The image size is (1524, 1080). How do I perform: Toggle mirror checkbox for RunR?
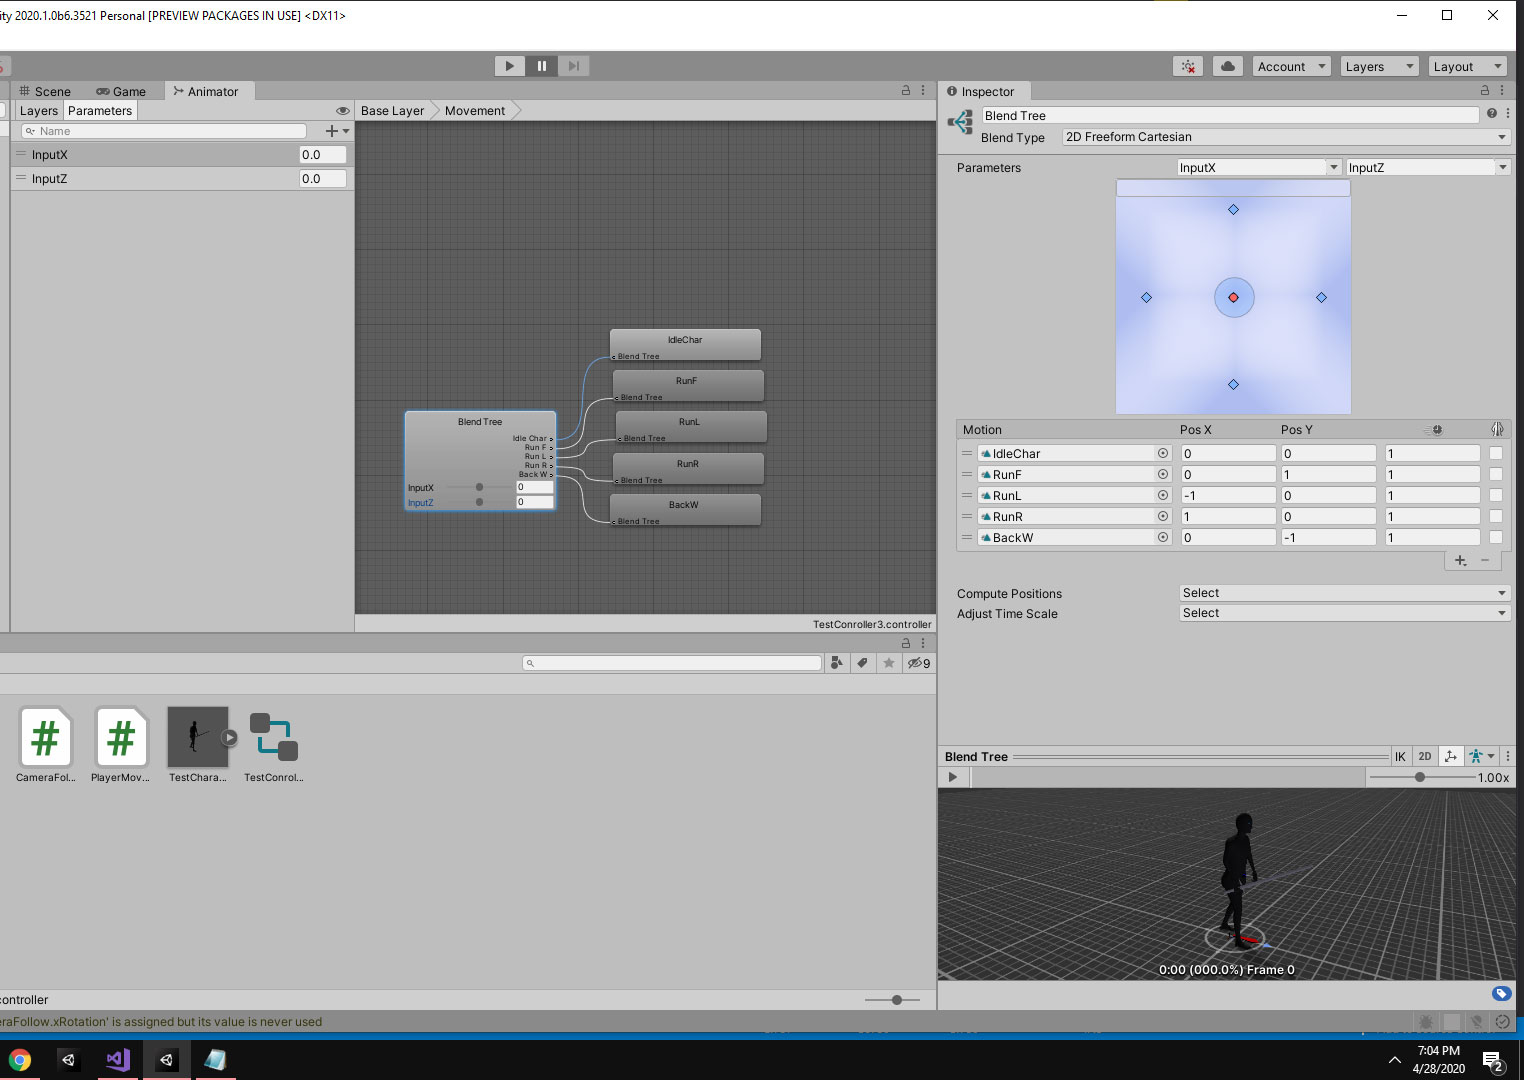point(1496,517)
